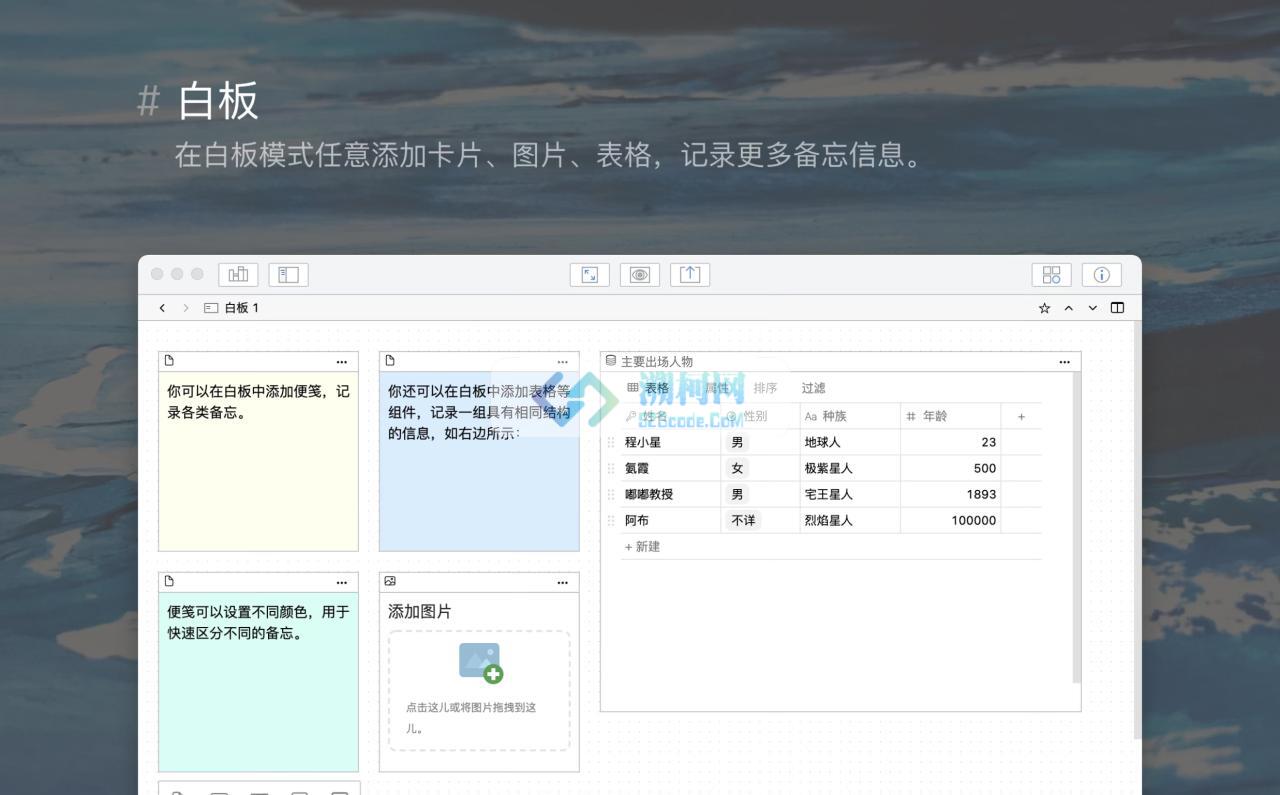
Task: Open the more menu of blue note
Action: [562, 362]
